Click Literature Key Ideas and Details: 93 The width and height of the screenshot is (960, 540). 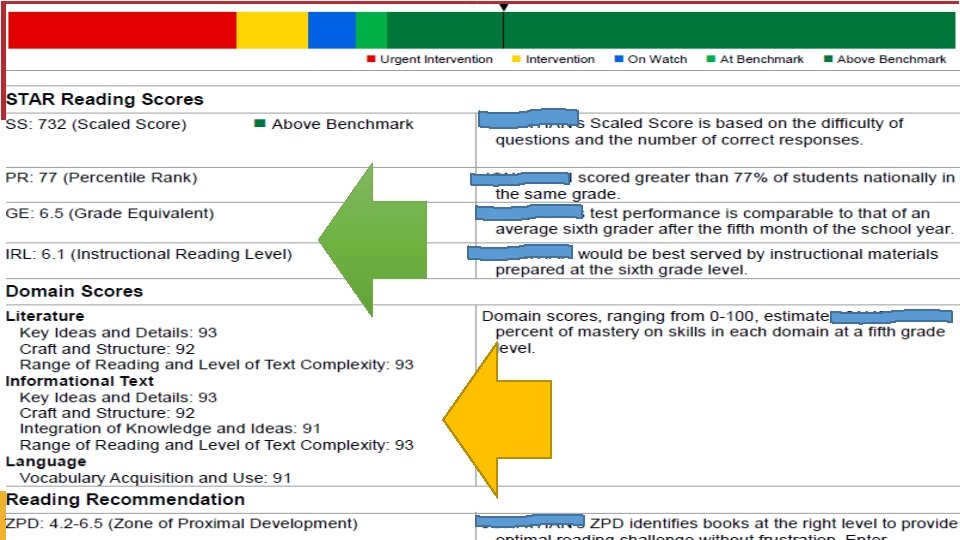tap(118, 332)
